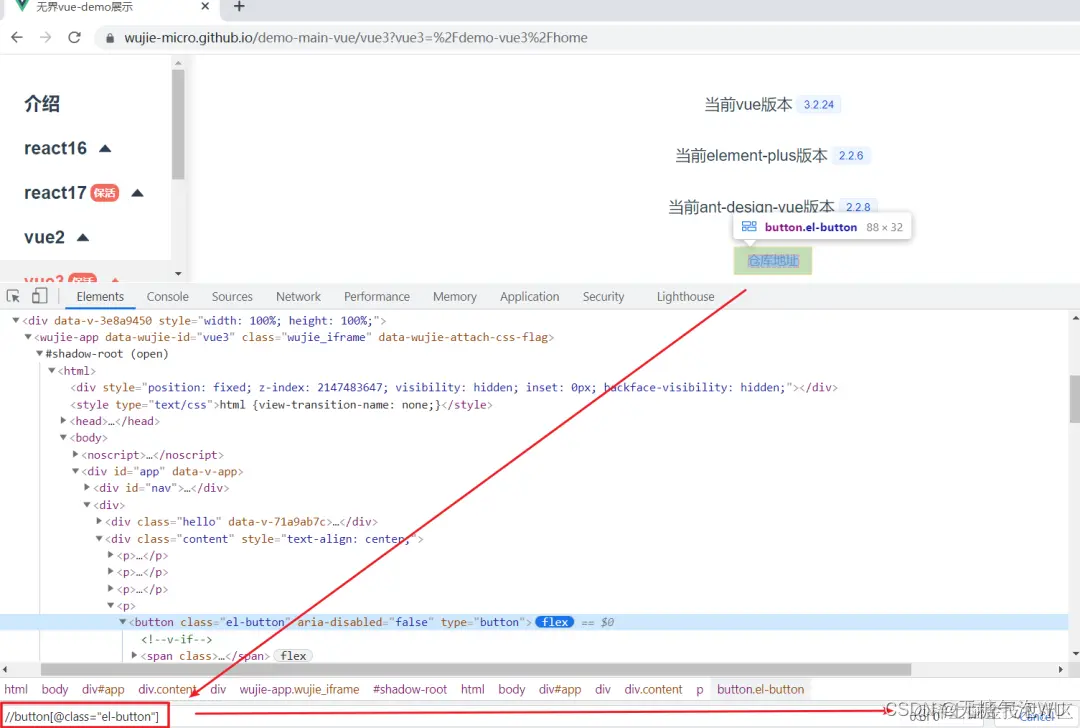Click the flex badge on span node

click(x=293, y=656)
